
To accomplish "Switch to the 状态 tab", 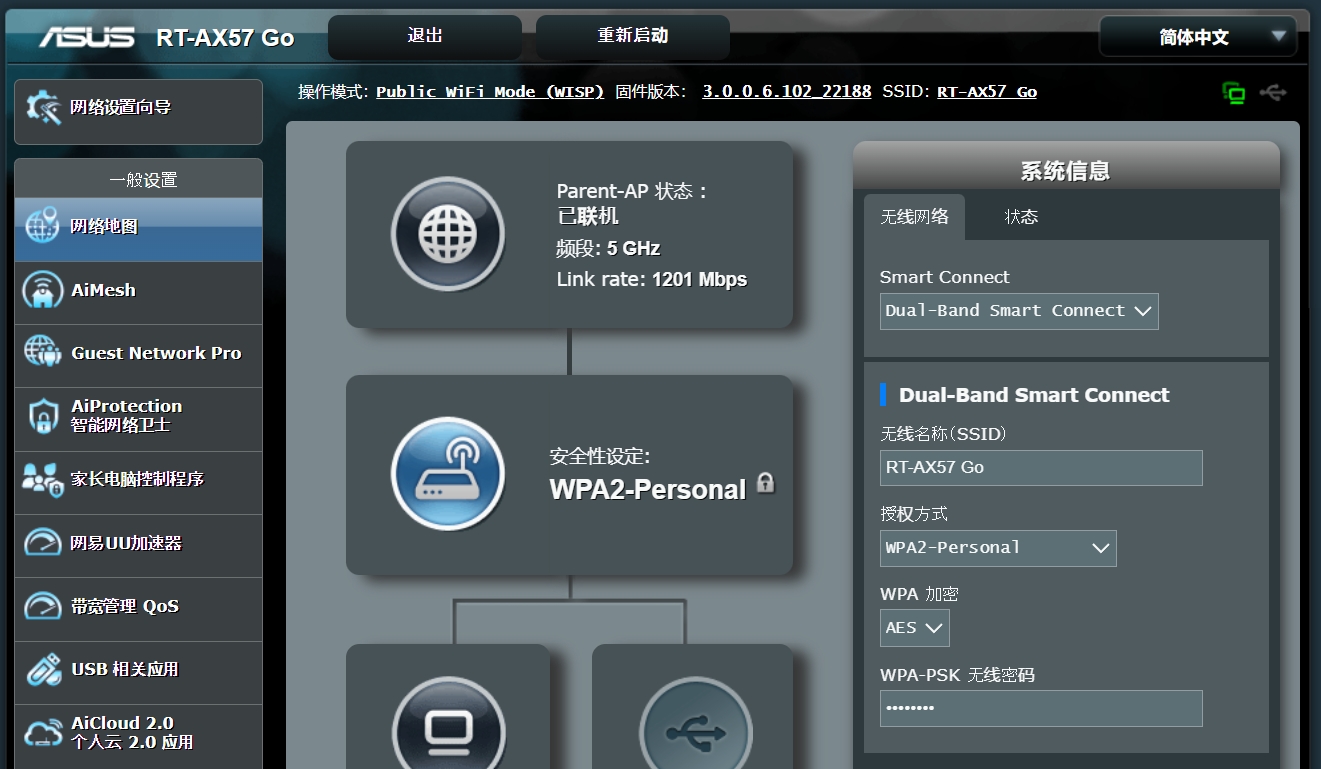I will click(1021, 217).
